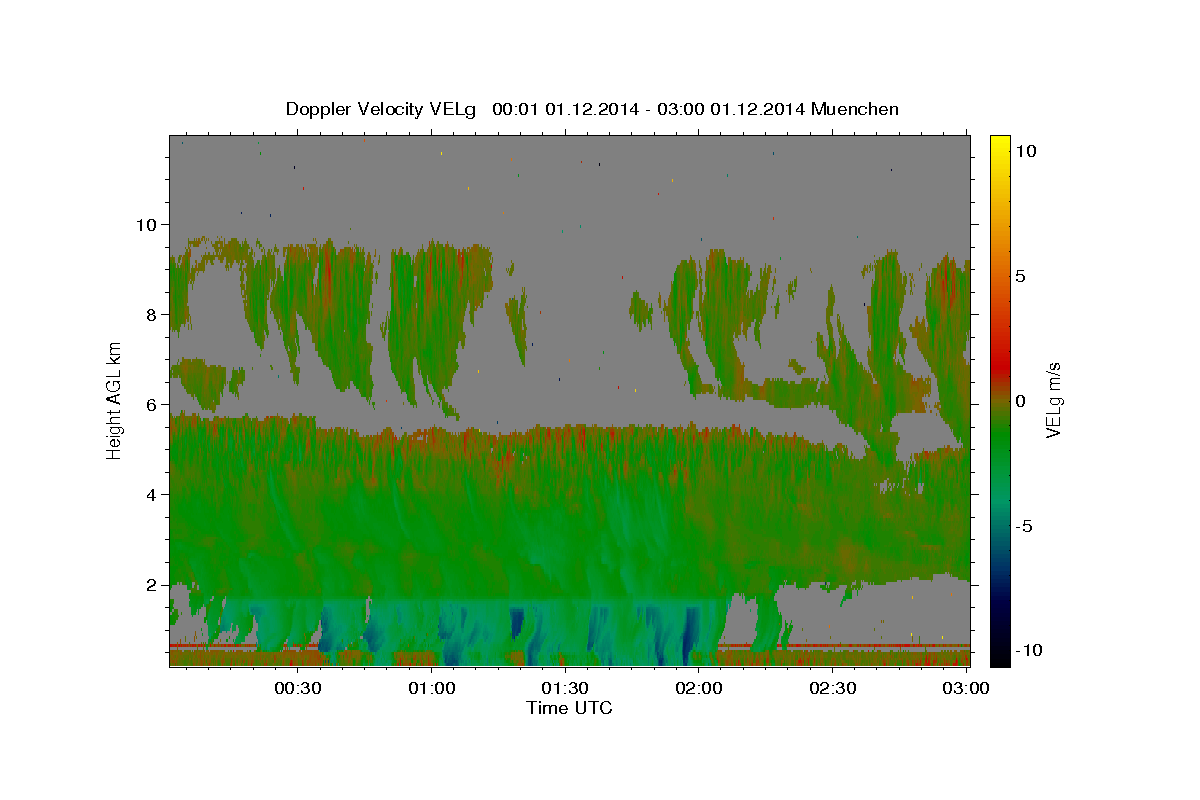Click the 01:00 time tick label
Viewport: 1200px width, 800px height.
click(432, 689)
